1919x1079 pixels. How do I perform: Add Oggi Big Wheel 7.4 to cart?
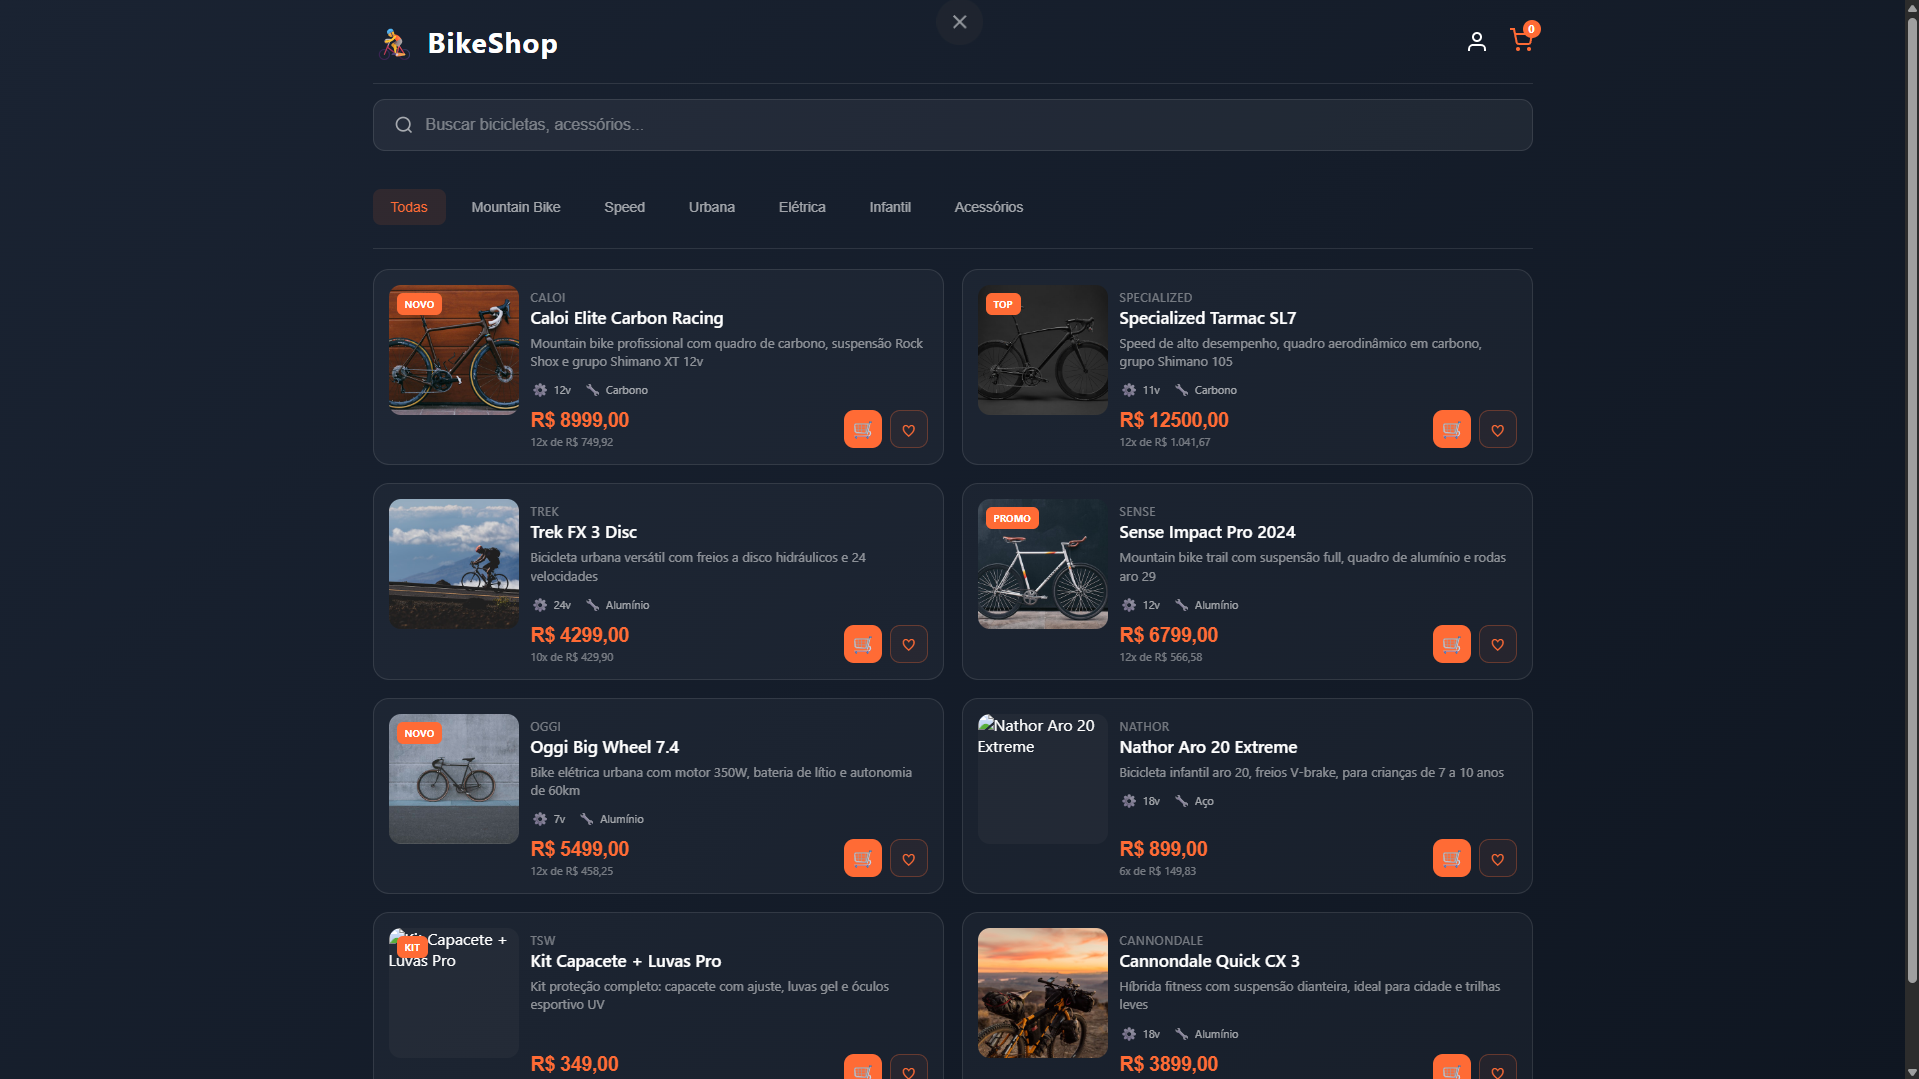[x=862, y=858]
